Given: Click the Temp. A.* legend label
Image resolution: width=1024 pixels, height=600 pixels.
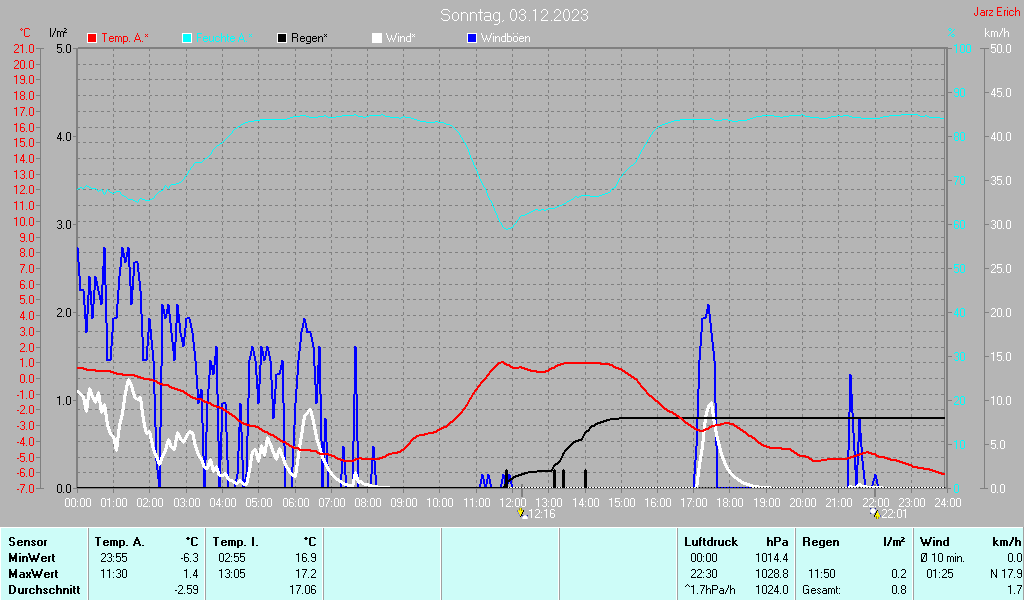Looking at the screenshot, I should tap(125, 38).
